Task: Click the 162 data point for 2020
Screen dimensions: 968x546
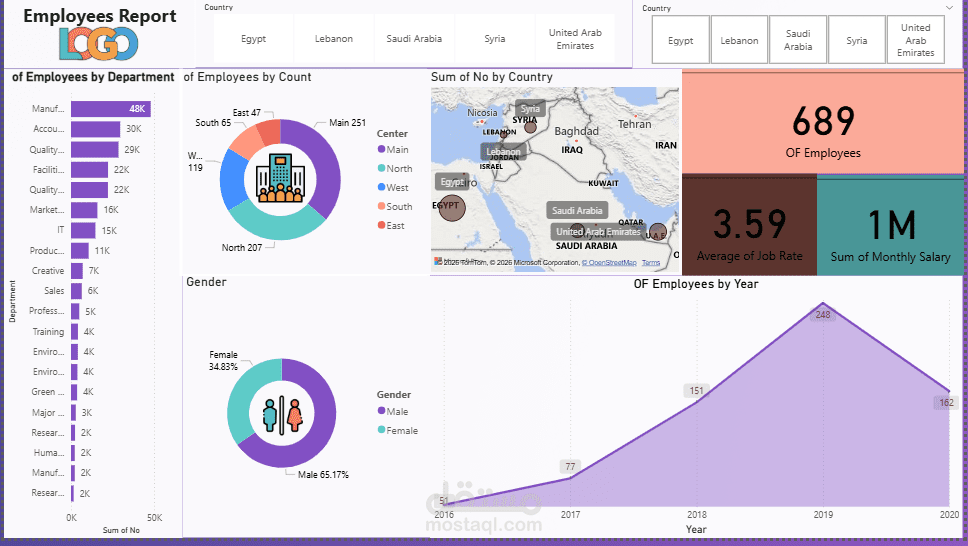Action: coord(948,391)
